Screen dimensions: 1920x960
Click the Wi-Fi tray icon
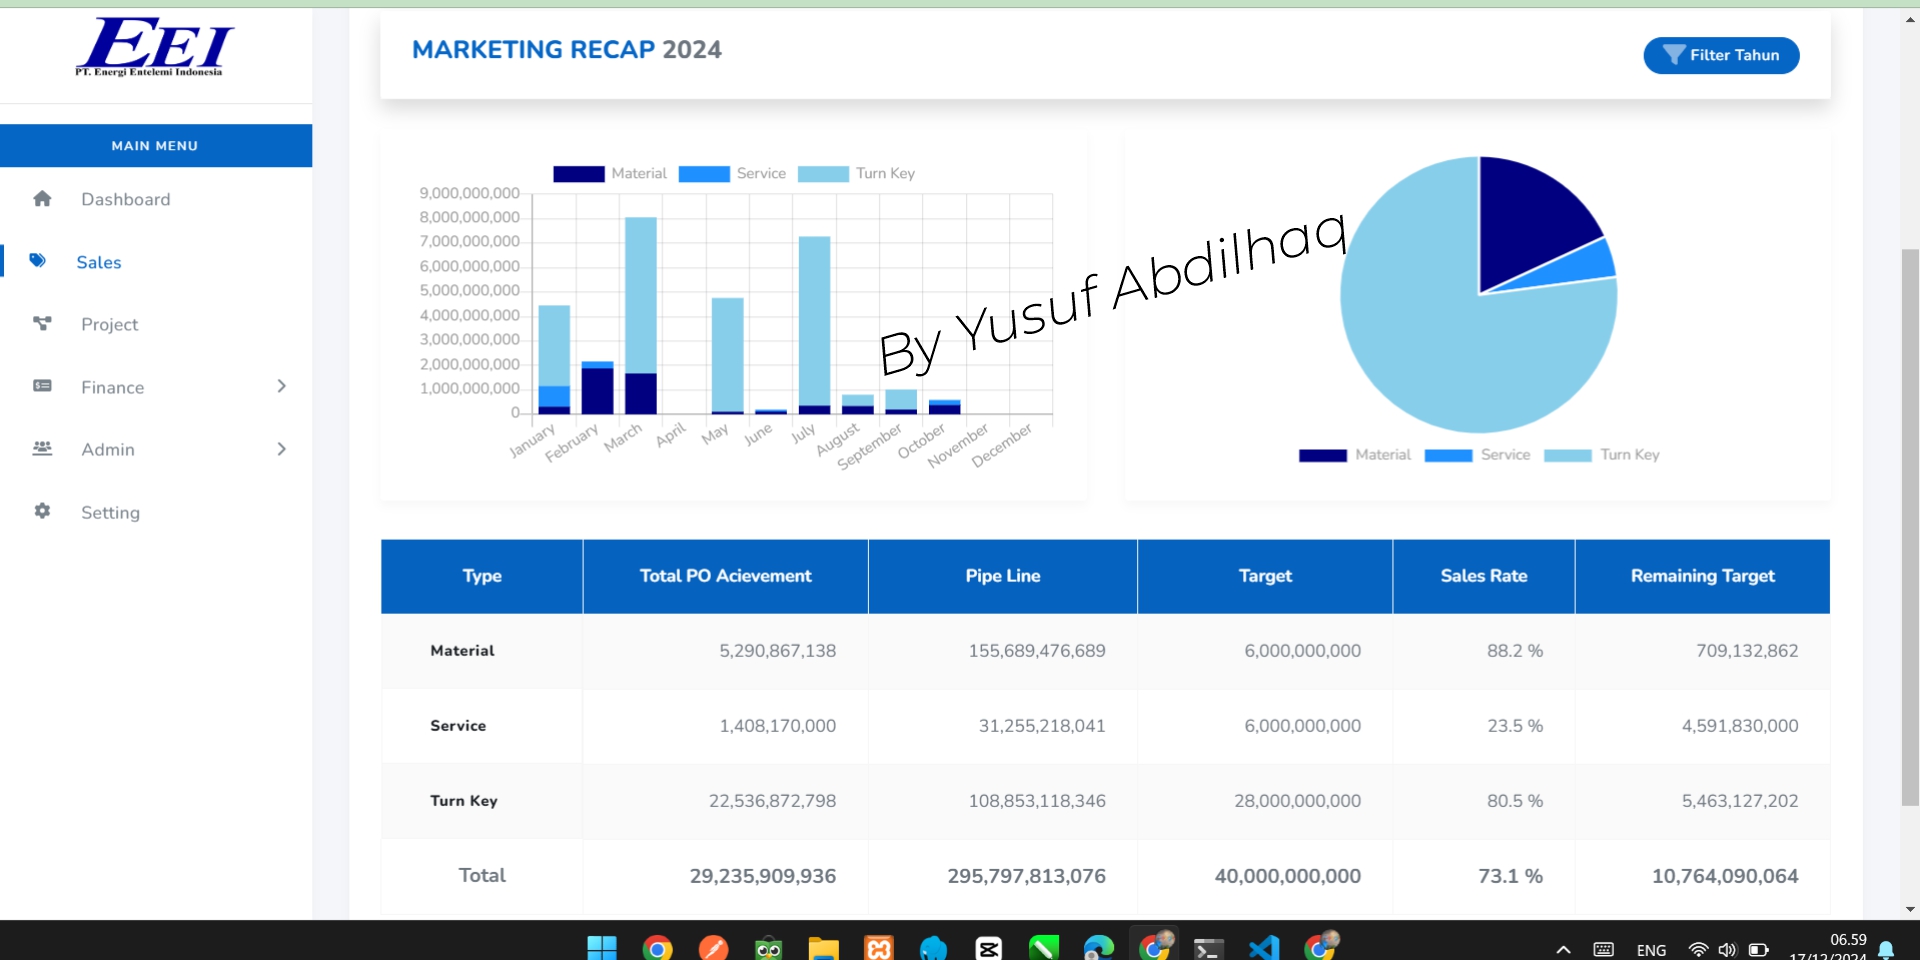[x=1698, y=949]
